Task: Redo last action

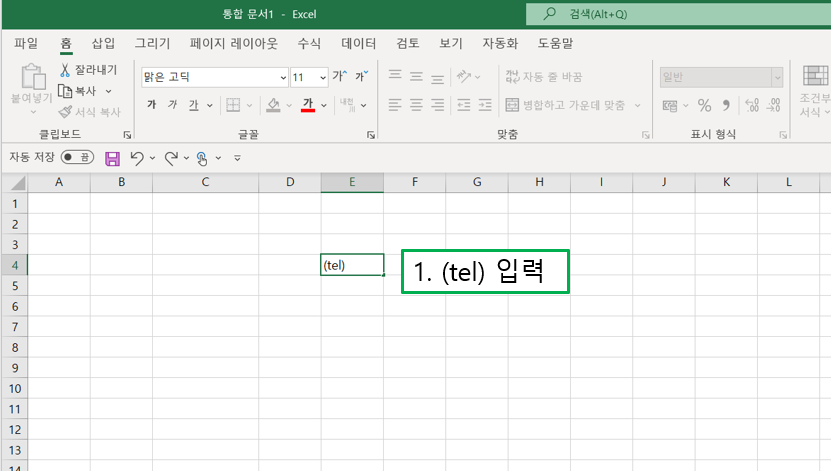Action: (171, 158)
